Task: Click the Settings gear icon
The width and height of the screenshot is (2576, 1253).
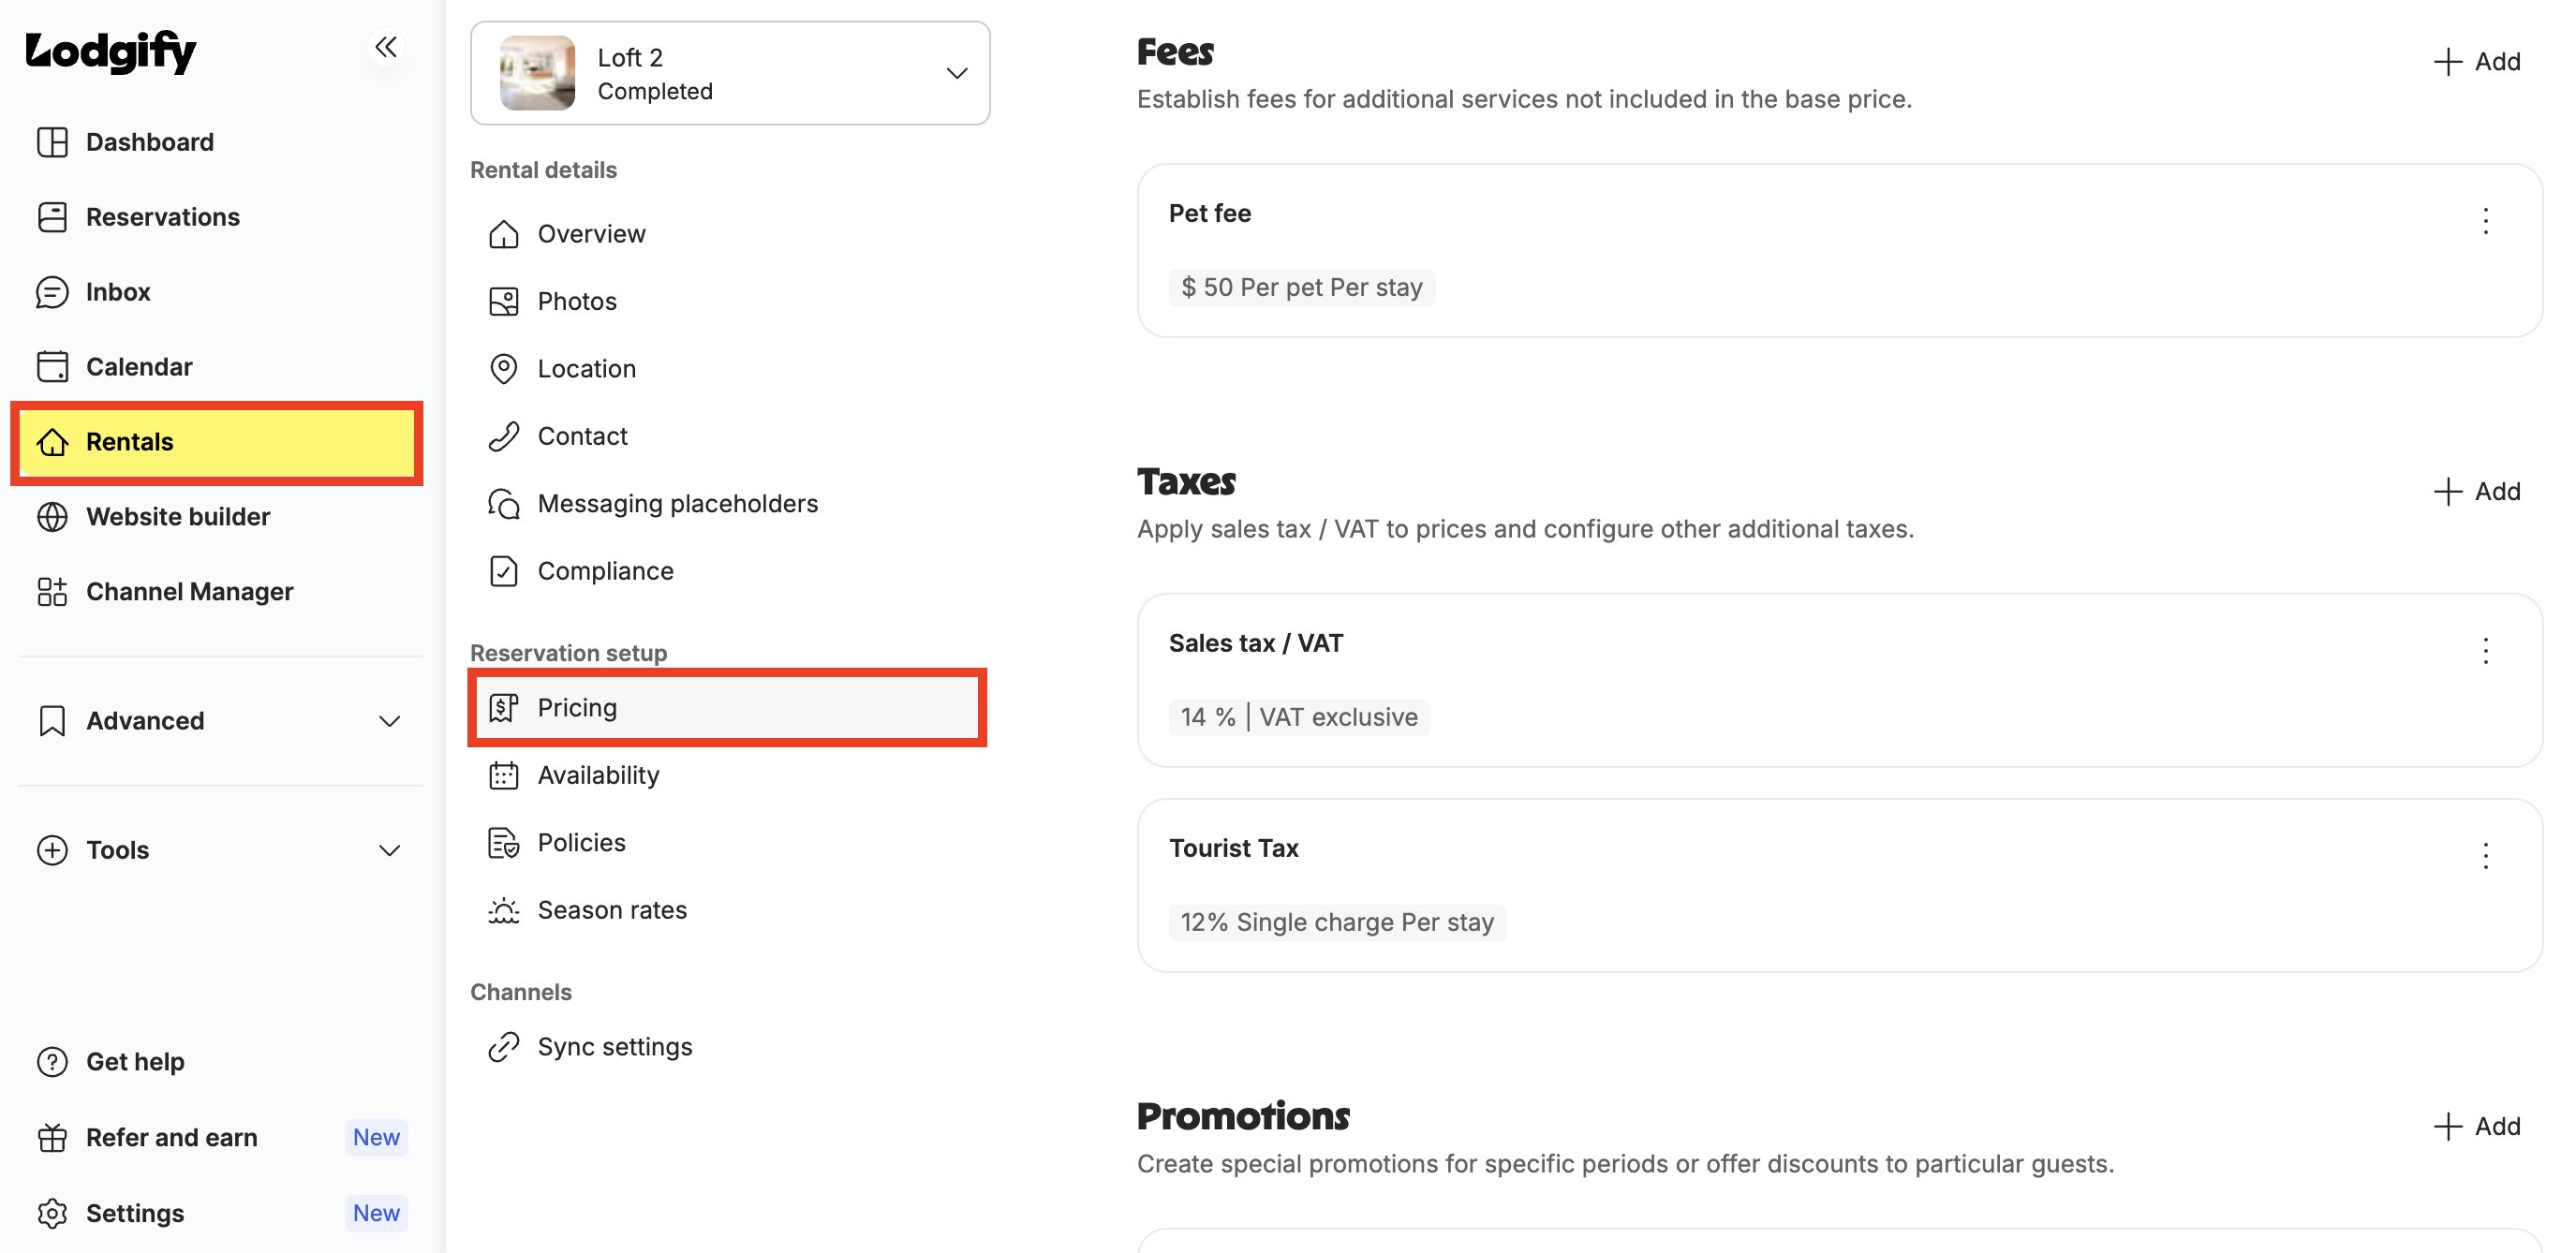Action: (x=52, y=1213)
